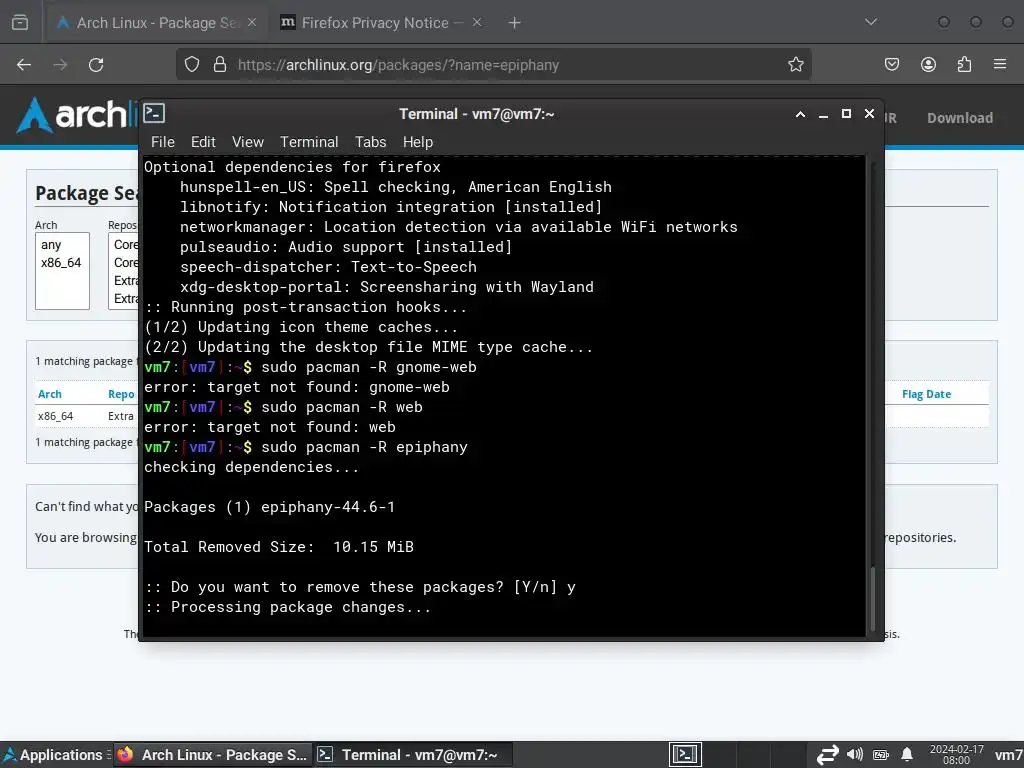Open the notification bell tray icon
Image resolution: width=1024 pixels, height=768 pixels.
pyautogui.click(x=906, y=755)
